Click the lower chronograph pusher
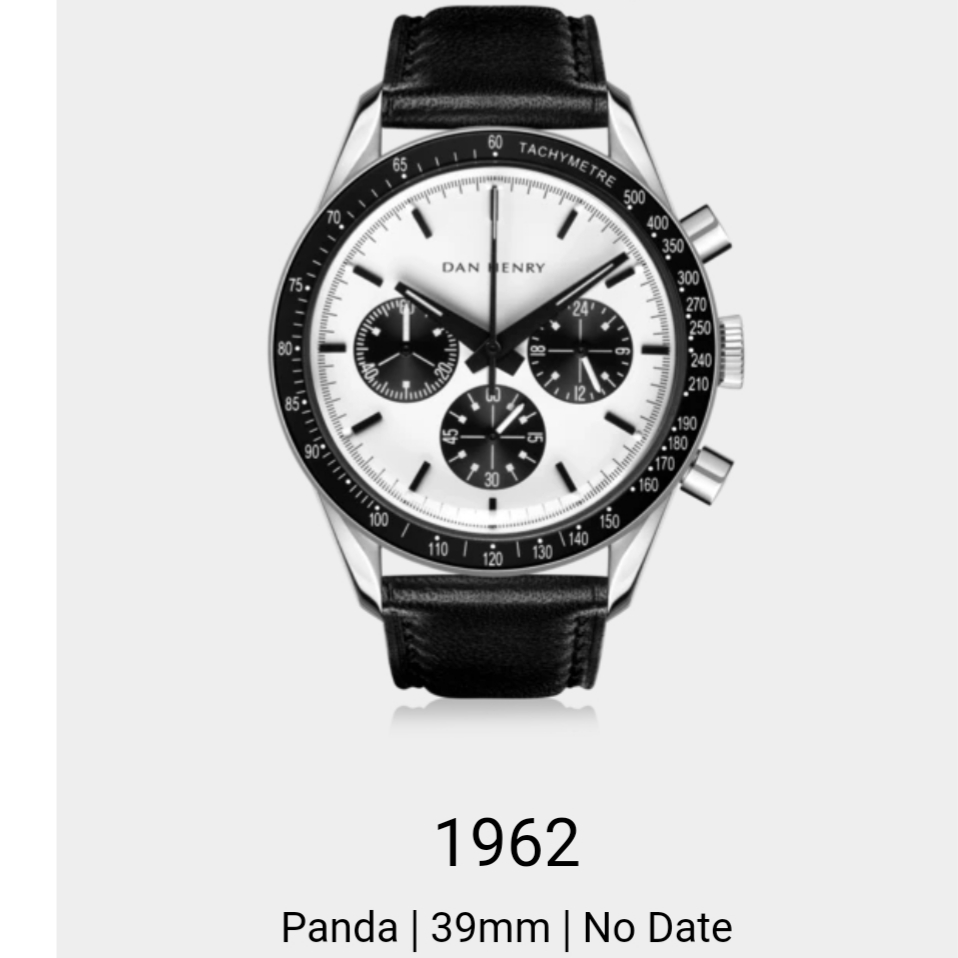Viewport: 958px width, 958px height. pos(708,472)
